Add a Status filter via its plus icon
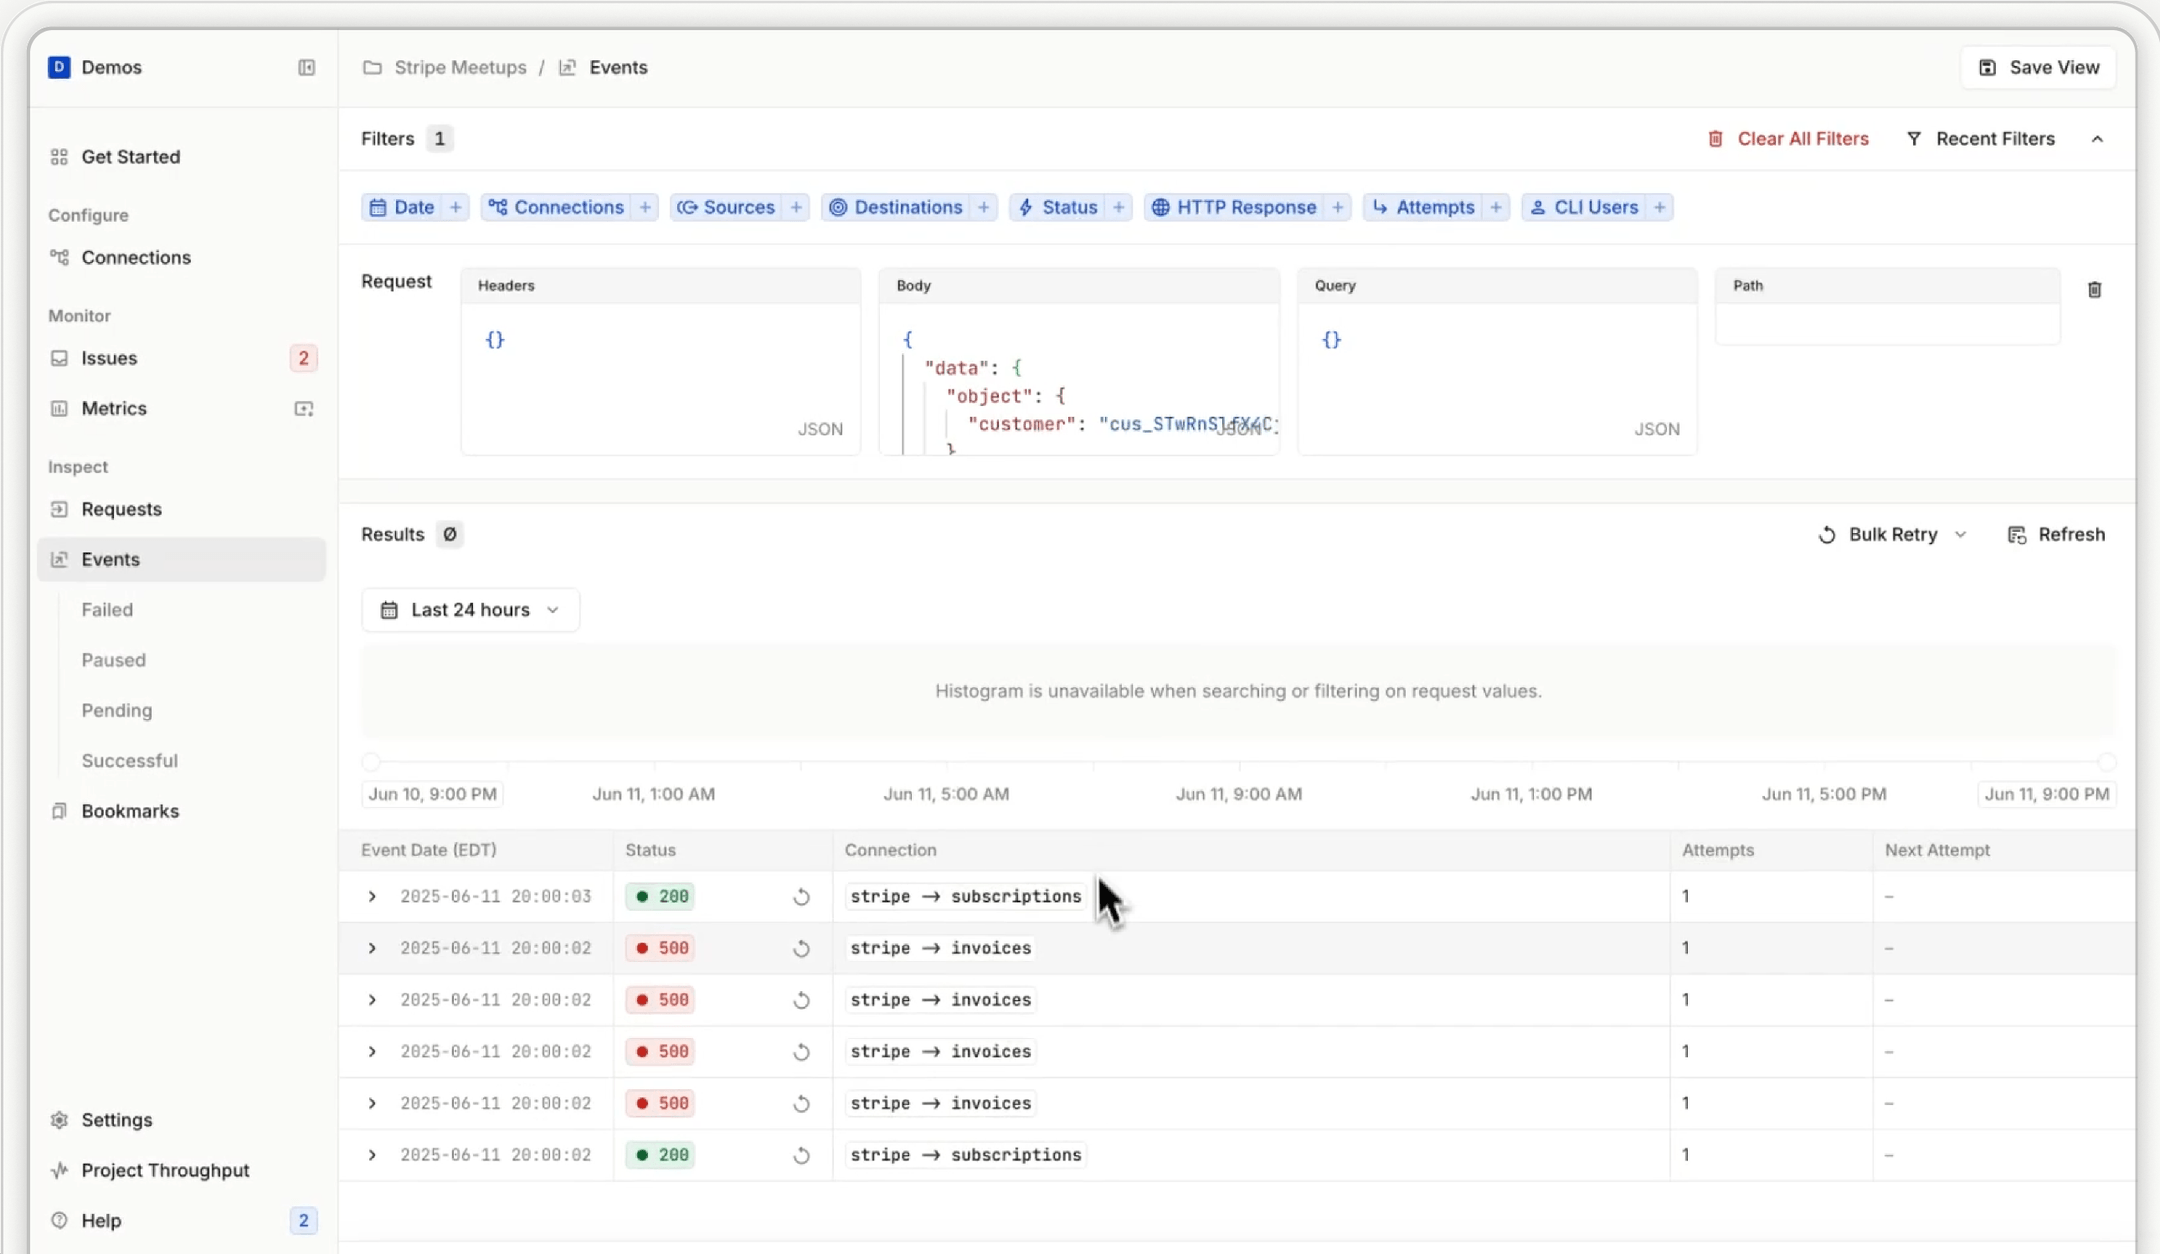The image size is (2160, 1254). [1117, 207]
